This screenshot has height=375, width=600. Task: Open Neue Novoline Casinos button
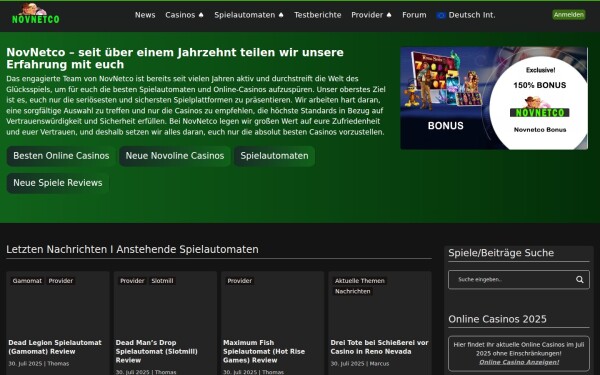[x=175, y=156]
